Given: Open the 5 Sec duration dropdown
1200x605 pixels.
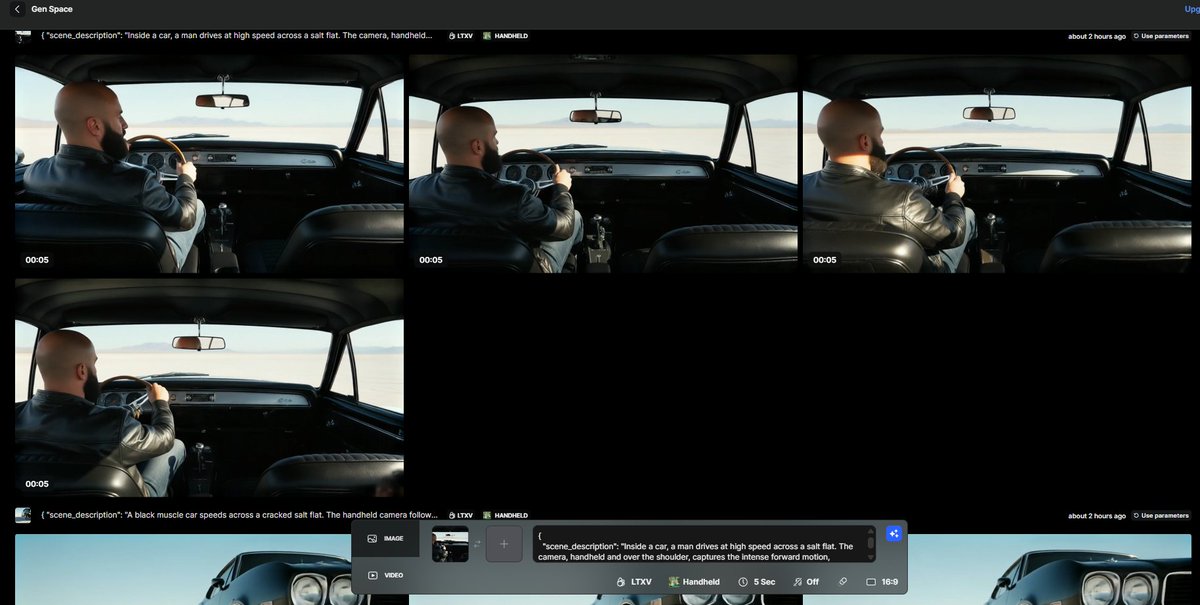Looking at the screenshot, I should click(757, 582).
